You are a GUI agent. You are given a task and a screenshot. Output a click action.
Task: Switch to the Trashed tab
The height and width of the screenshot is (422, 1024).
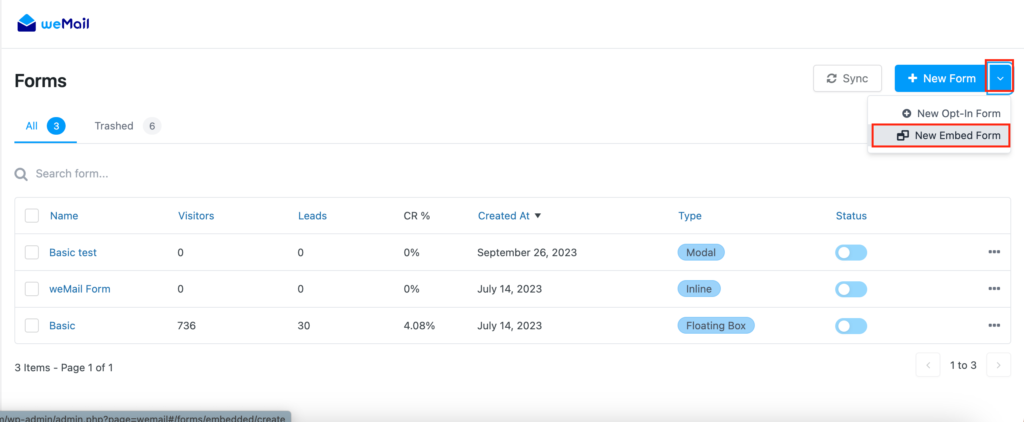127,126
